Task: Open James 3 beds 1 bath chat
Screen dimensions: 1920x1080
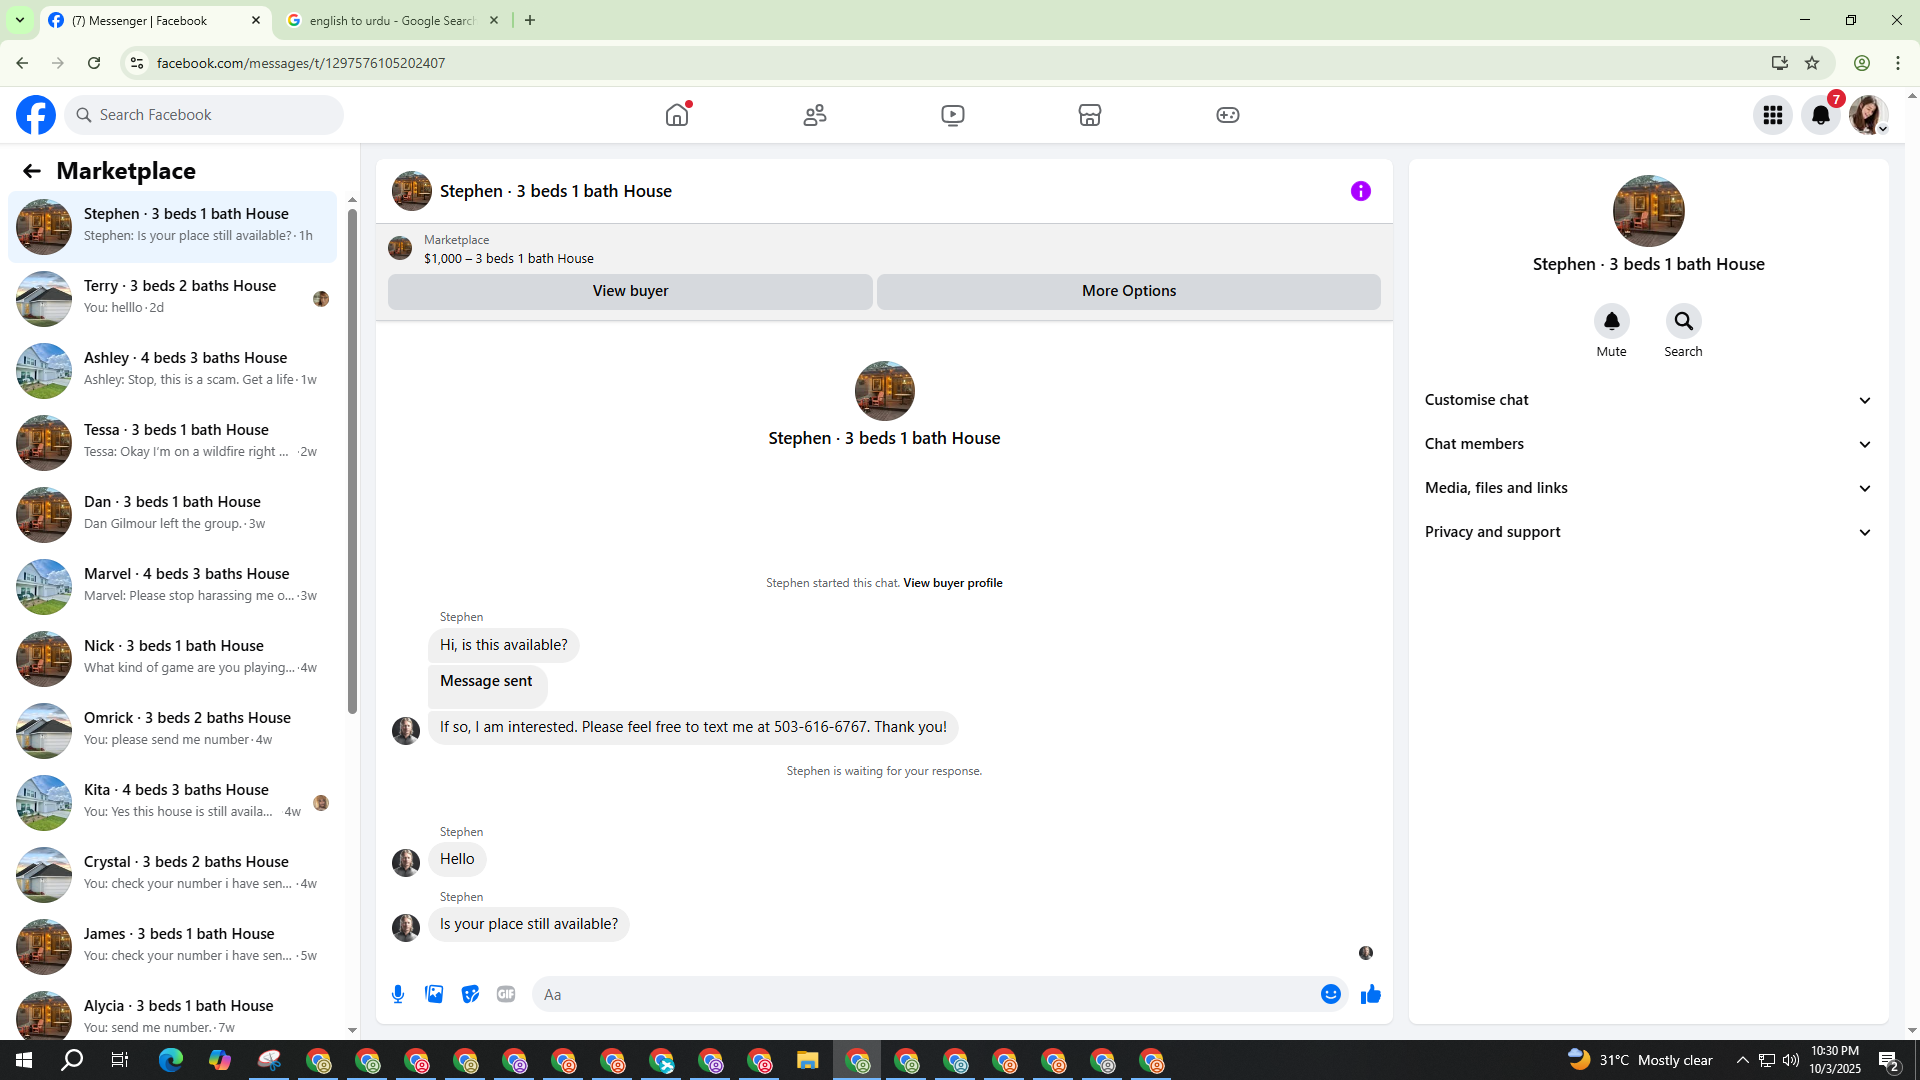Action: coord(172,947)
